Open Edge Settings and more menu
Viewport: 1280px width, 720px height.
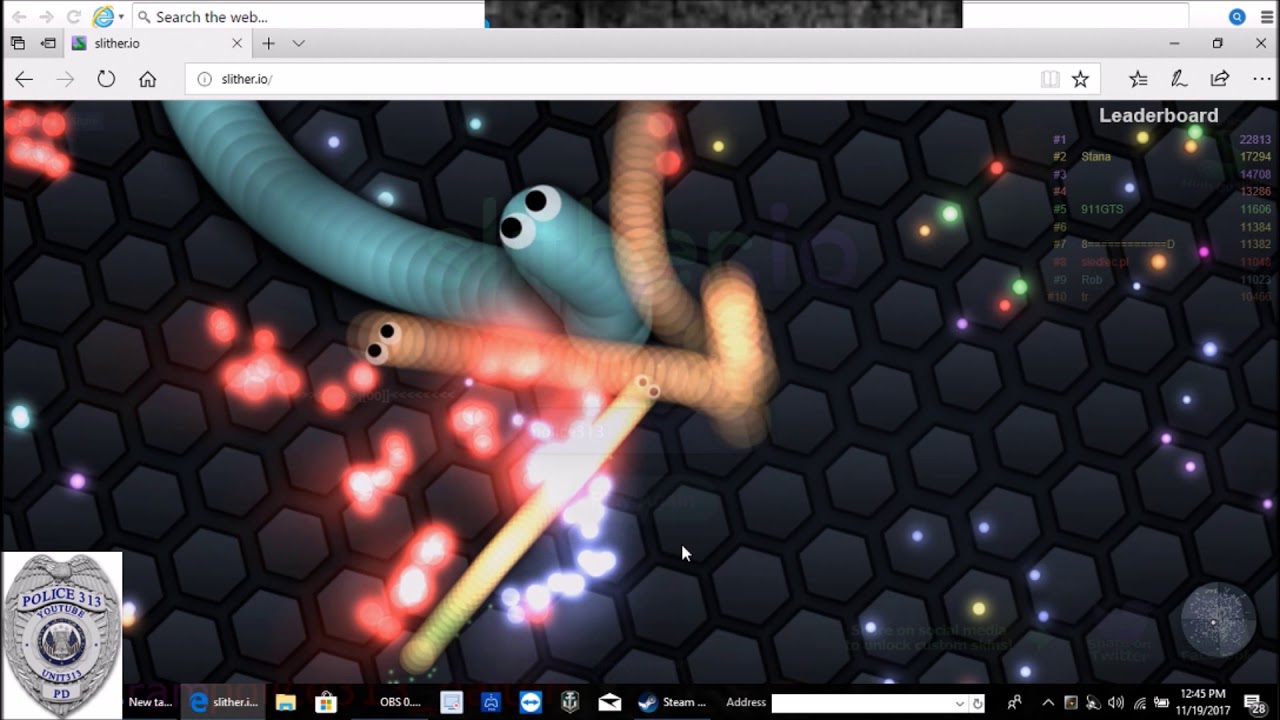pyautogui.click(x=1261, y=79)
